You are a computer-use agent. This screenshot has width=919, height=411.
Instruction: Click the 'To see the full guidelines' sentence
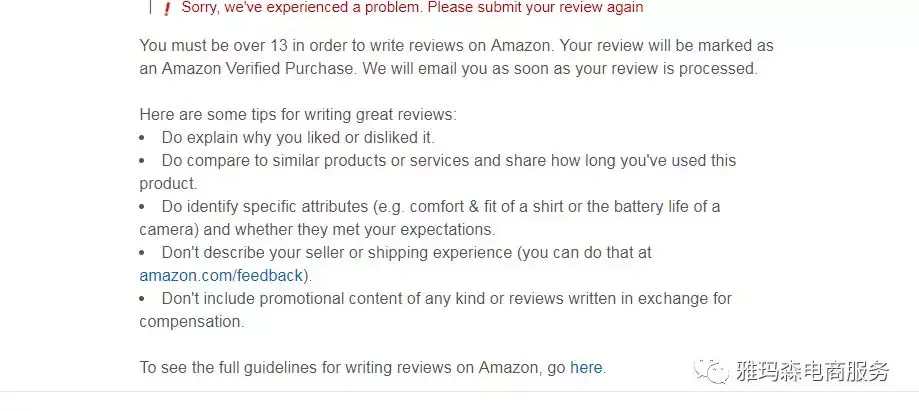pos(373,368)
